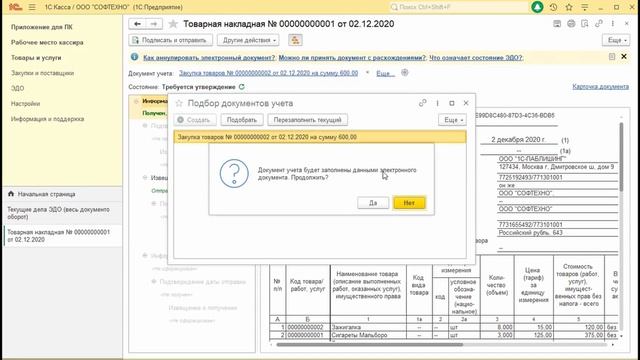Open Закупки и поставщики section
This screenshot has width=640, height=360.
point(42,73)
